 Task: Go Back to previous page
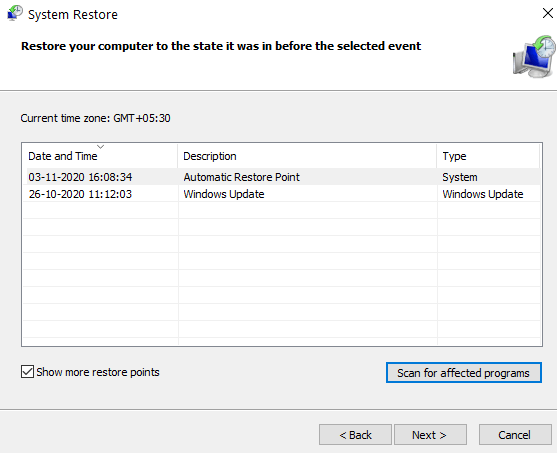pyautogui.click(x=355, y=435)
